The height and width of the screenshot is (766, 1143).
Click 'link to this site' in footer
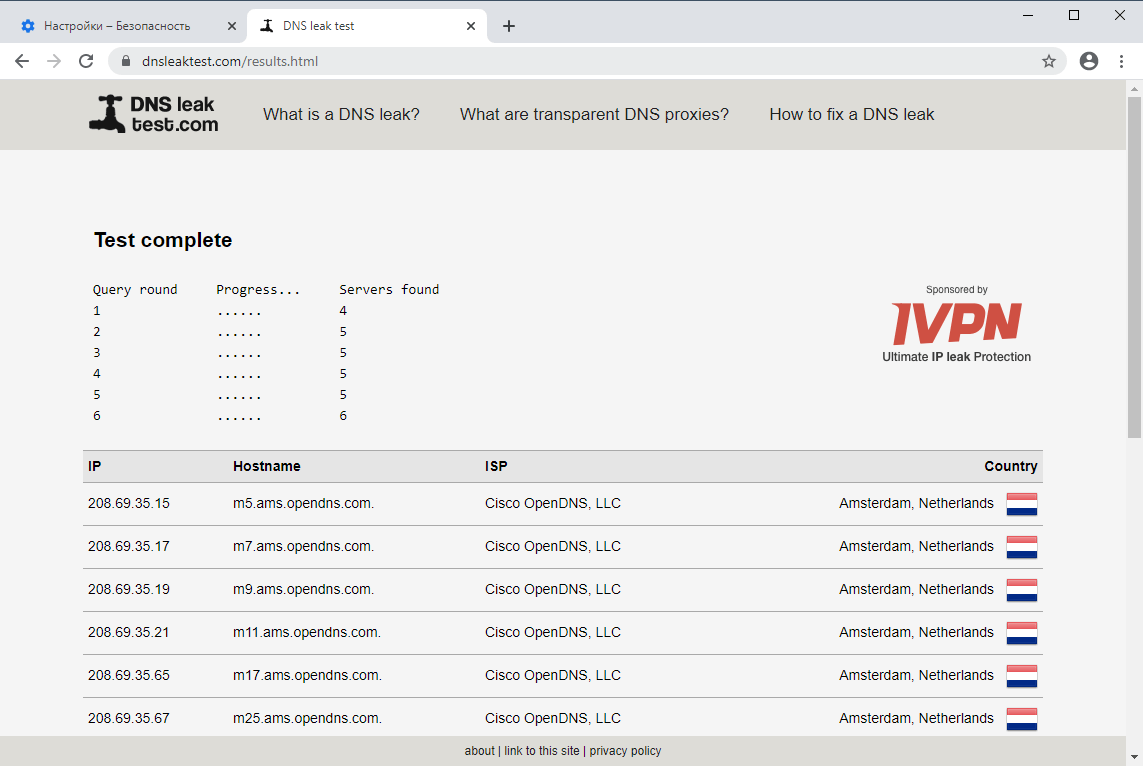point(542,751)
